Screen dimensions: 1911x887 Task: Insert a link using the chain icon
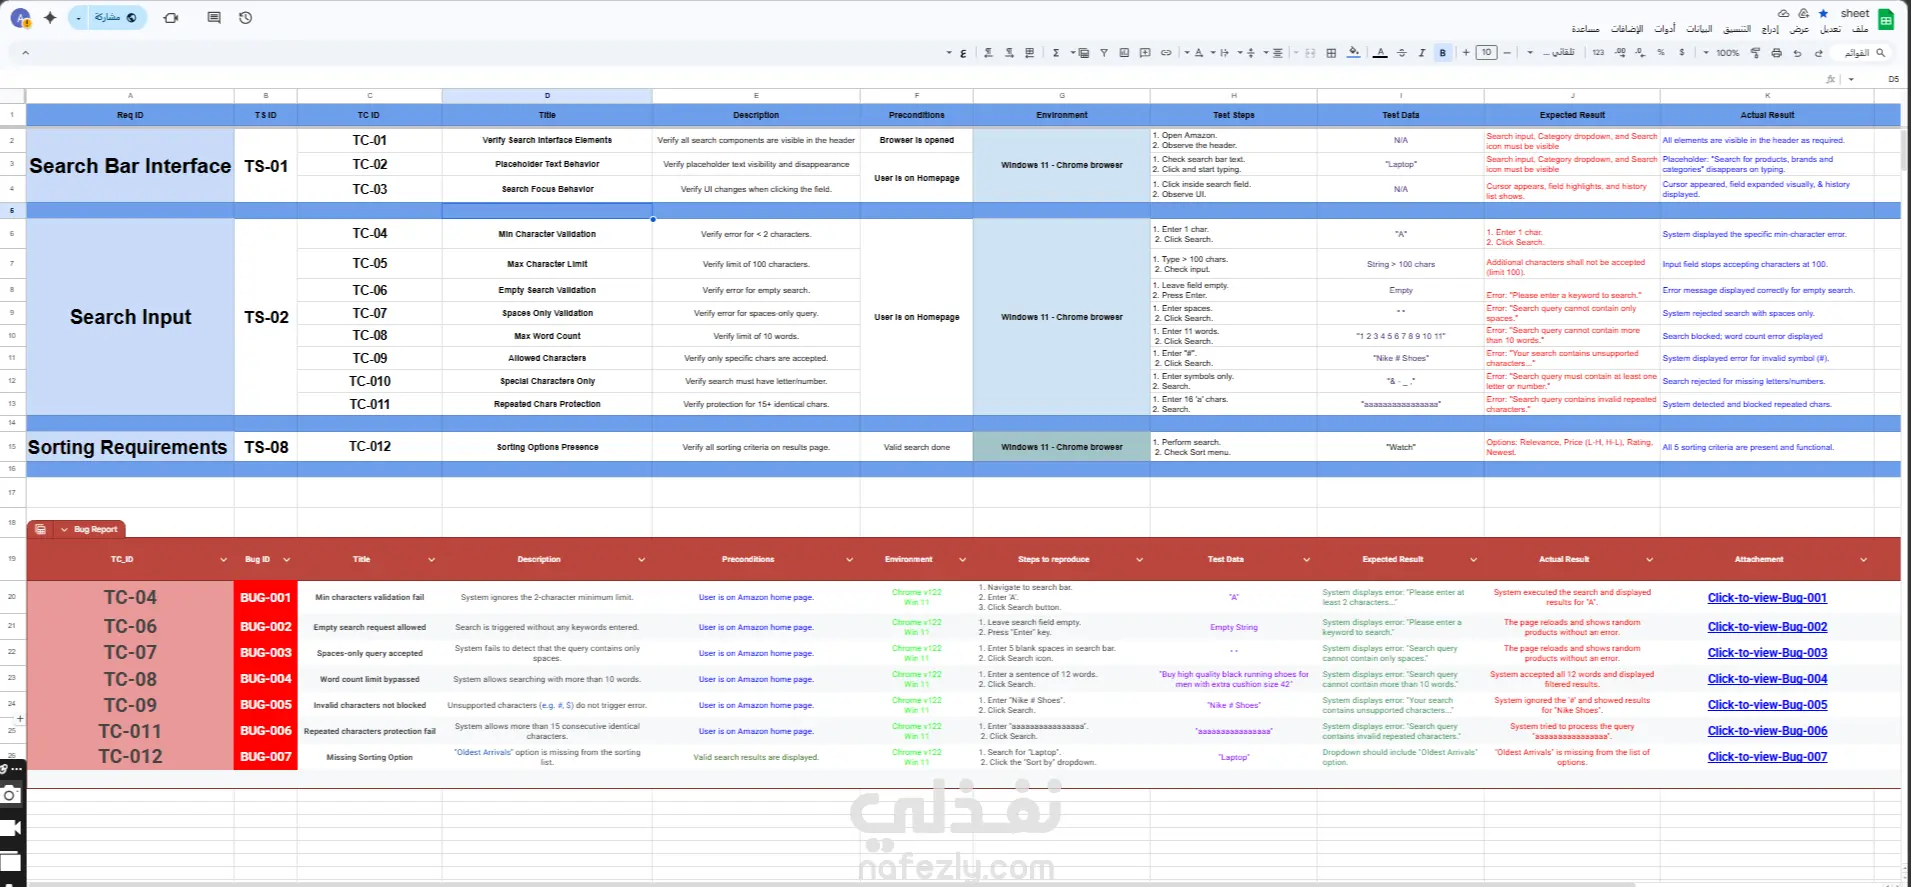1166,53
